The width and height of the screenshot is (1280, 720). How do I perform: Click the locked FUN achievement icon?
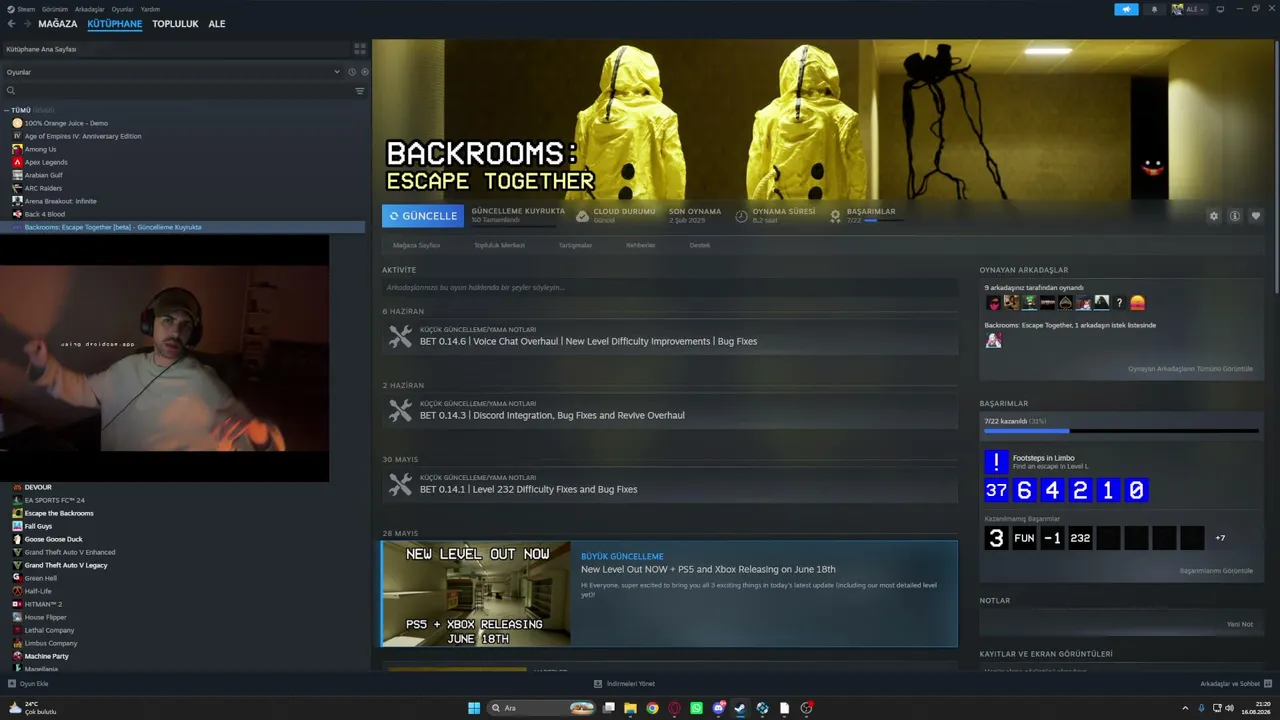click(1024, 538)
